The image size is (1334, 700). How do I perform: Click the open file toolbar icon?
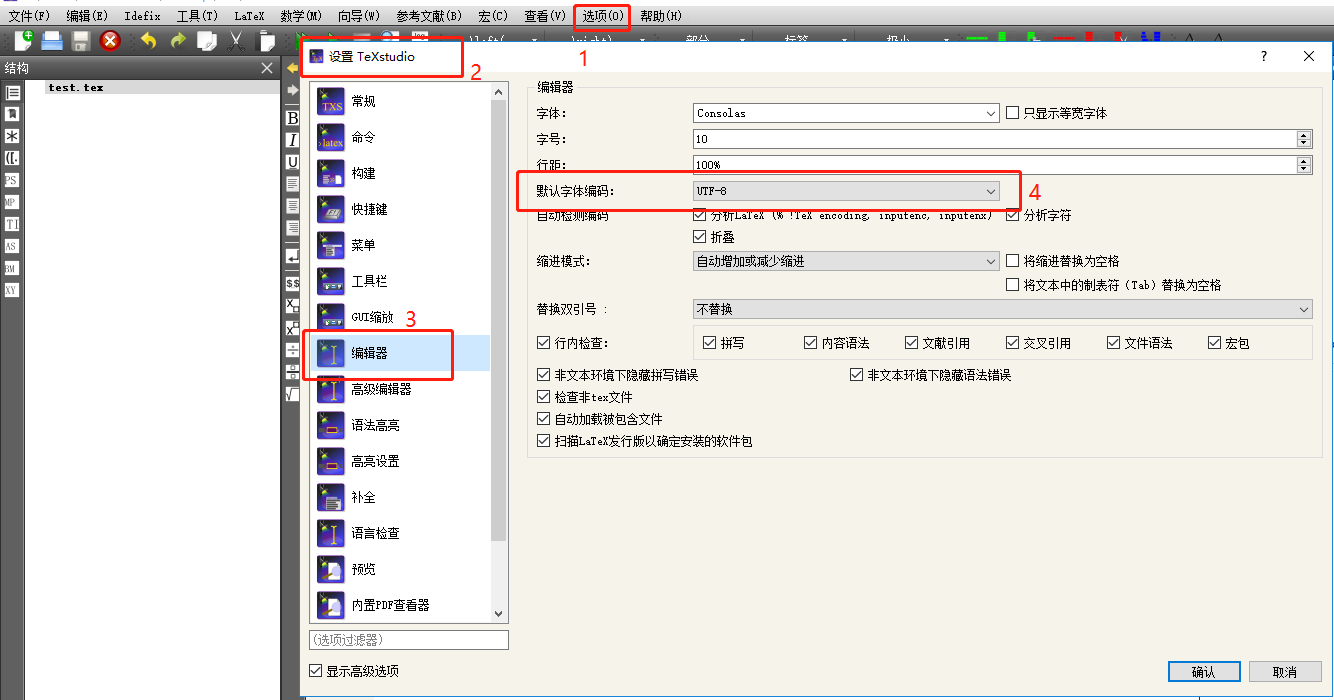click(52, 40)
